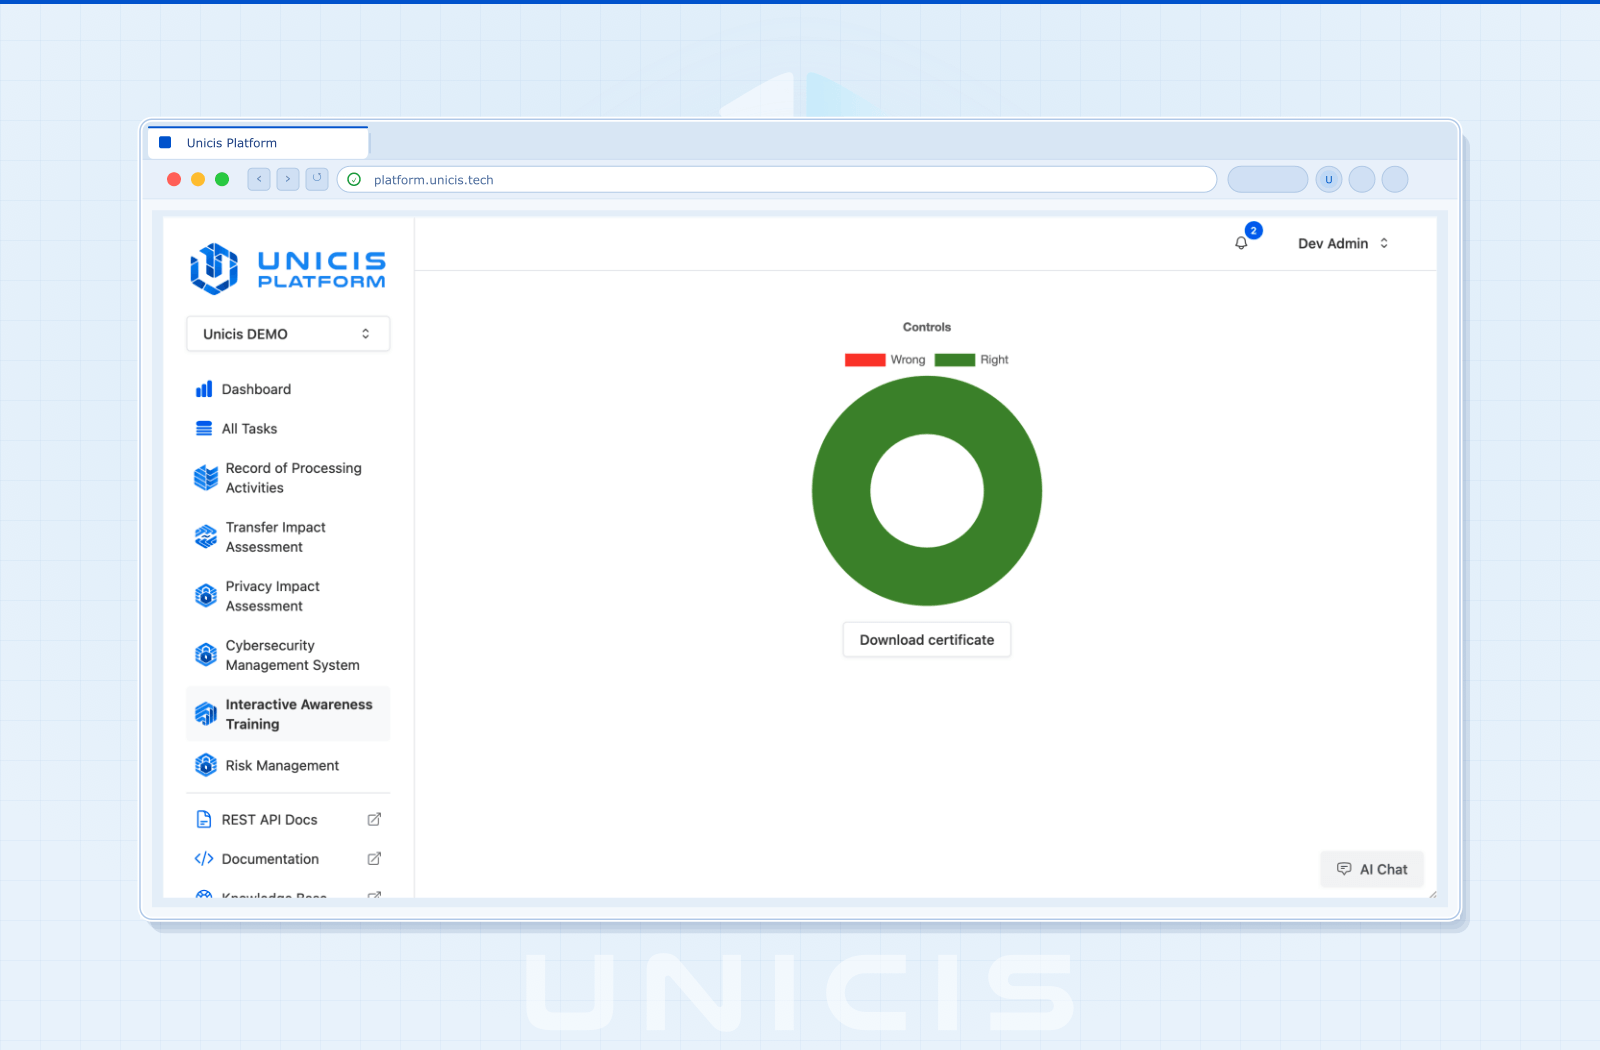The image size is (1600, 1050).
Task: Click the browser profile U avatar
Action: (x=1329, y=180)
